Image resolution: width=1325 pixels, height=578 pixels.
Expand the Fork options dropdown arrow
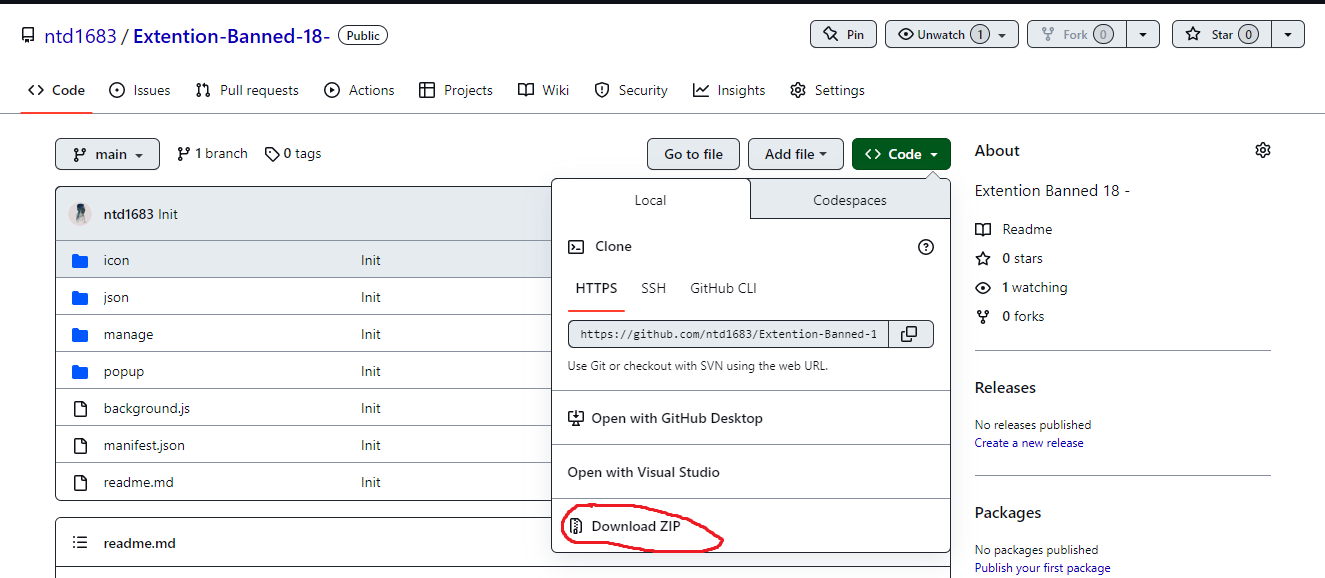pos(1143,34)
